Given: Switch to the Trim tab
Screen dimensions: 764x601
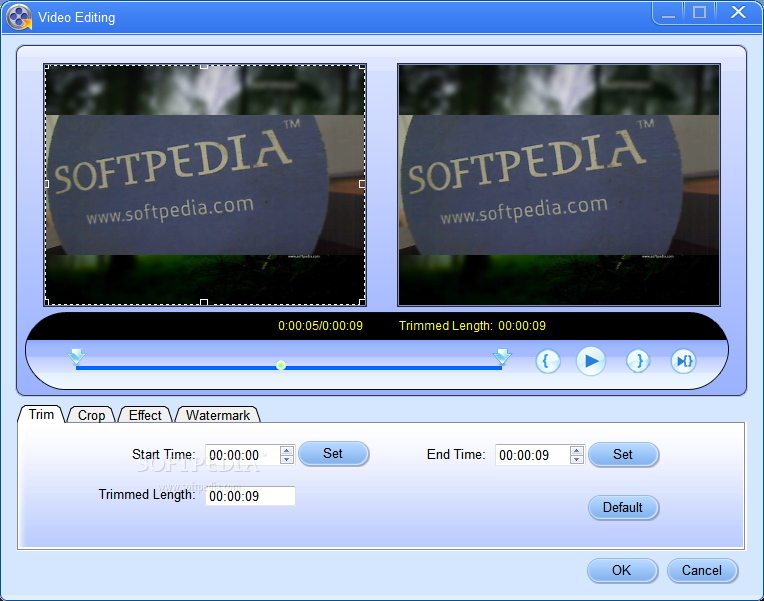Looking at the screenshot, I should click(x=41, y=414).
